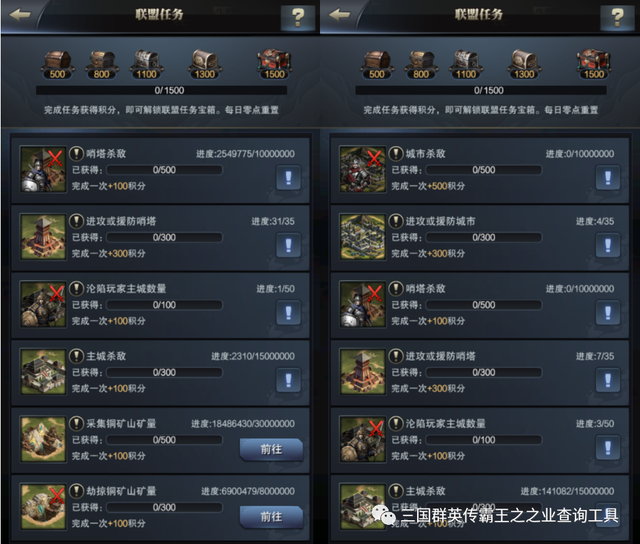Open help question mark on left panel
Image resolution: width=640 pixels, height=544 pixels.
pos(298,18)
